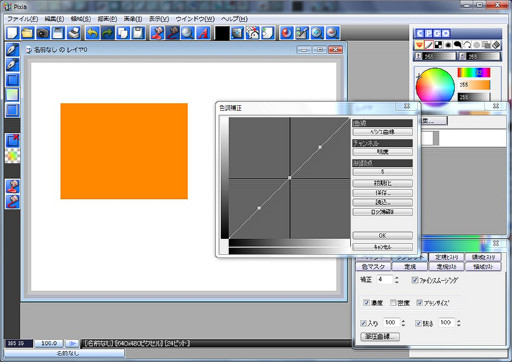
Task: Pick a hue on the color wheel
Action: click(x=435, y=87)
